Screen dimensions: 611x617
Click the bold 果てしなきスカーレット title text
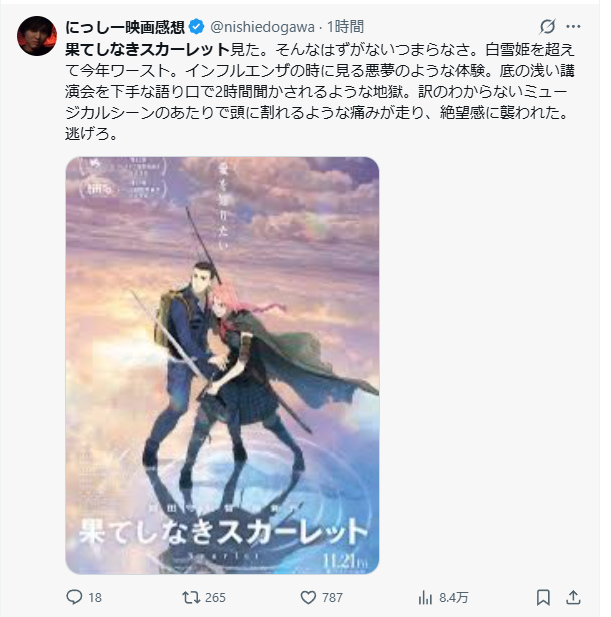148,49
